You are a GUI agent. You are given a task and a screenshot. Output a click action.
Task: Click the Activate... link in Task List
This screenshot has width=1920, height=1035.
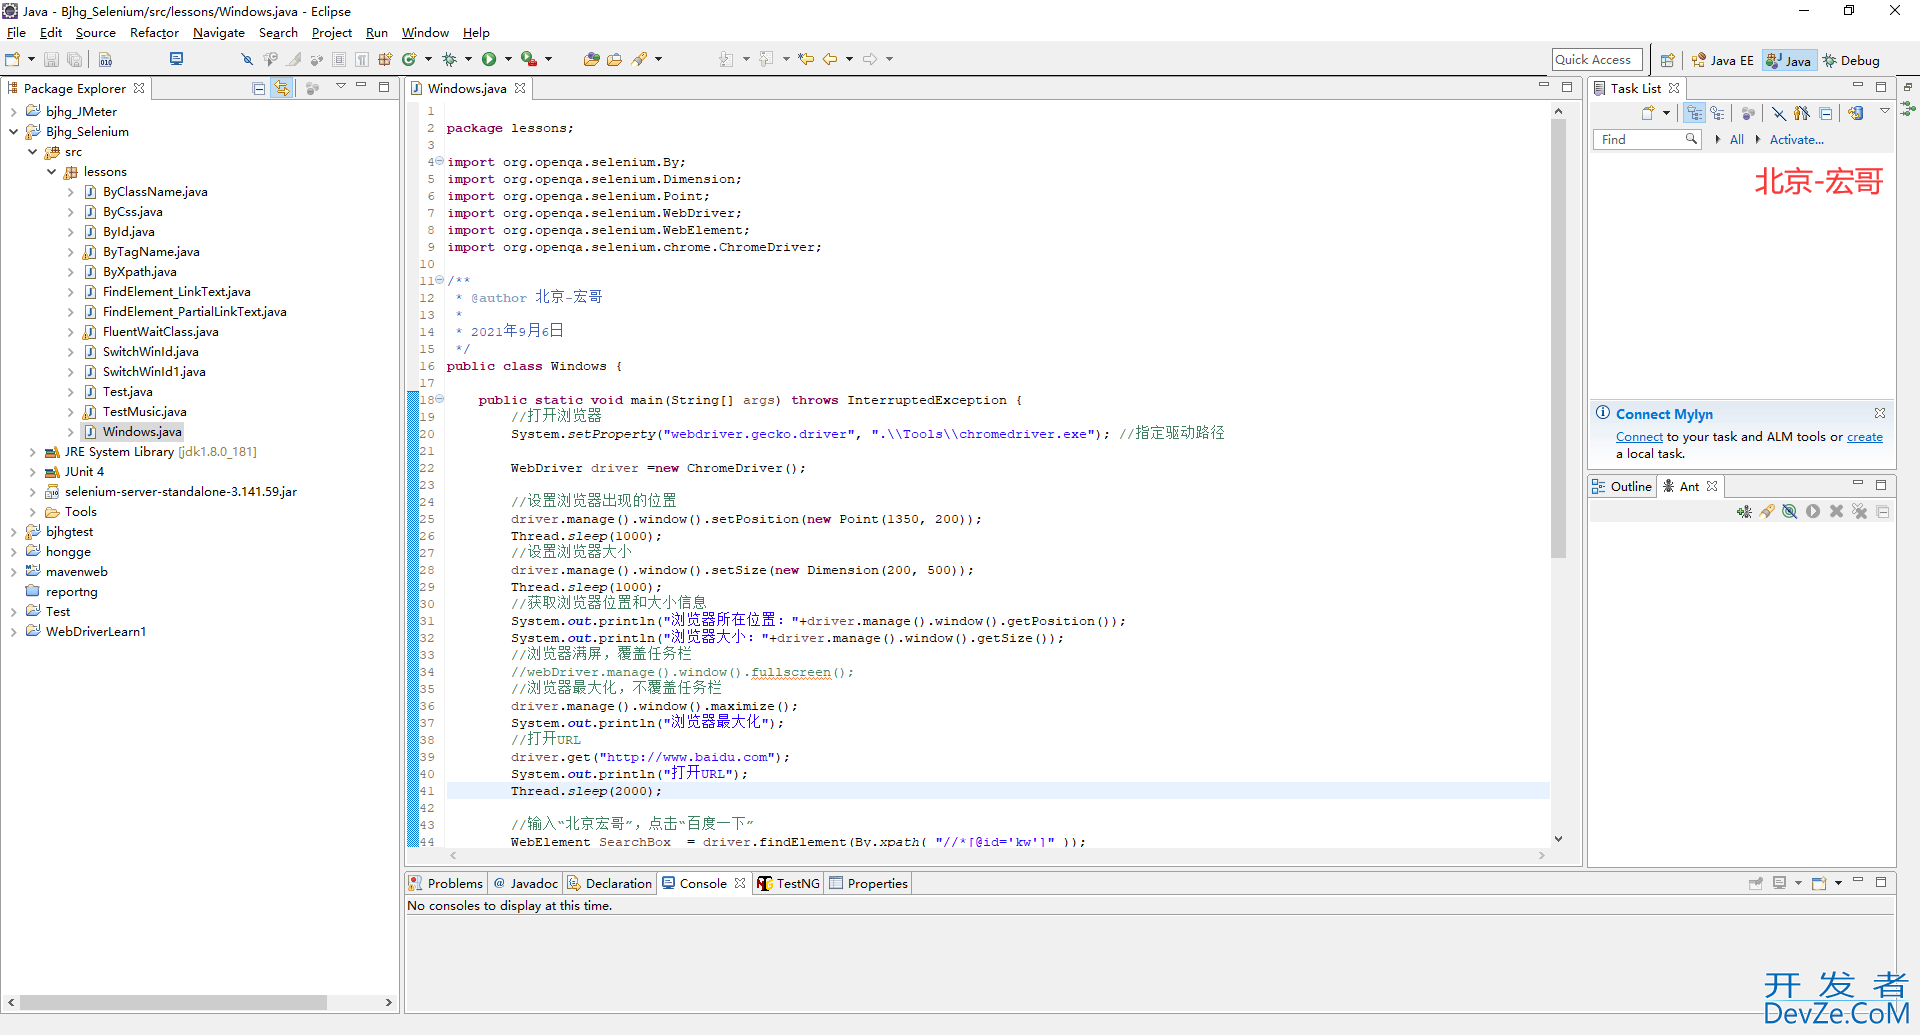pyautogui.click(x=1796, y=140)
